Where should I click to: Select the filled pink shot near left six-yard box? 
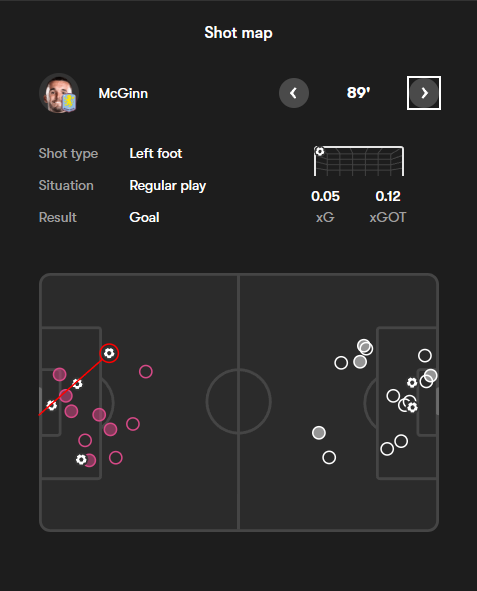point(60,374)
